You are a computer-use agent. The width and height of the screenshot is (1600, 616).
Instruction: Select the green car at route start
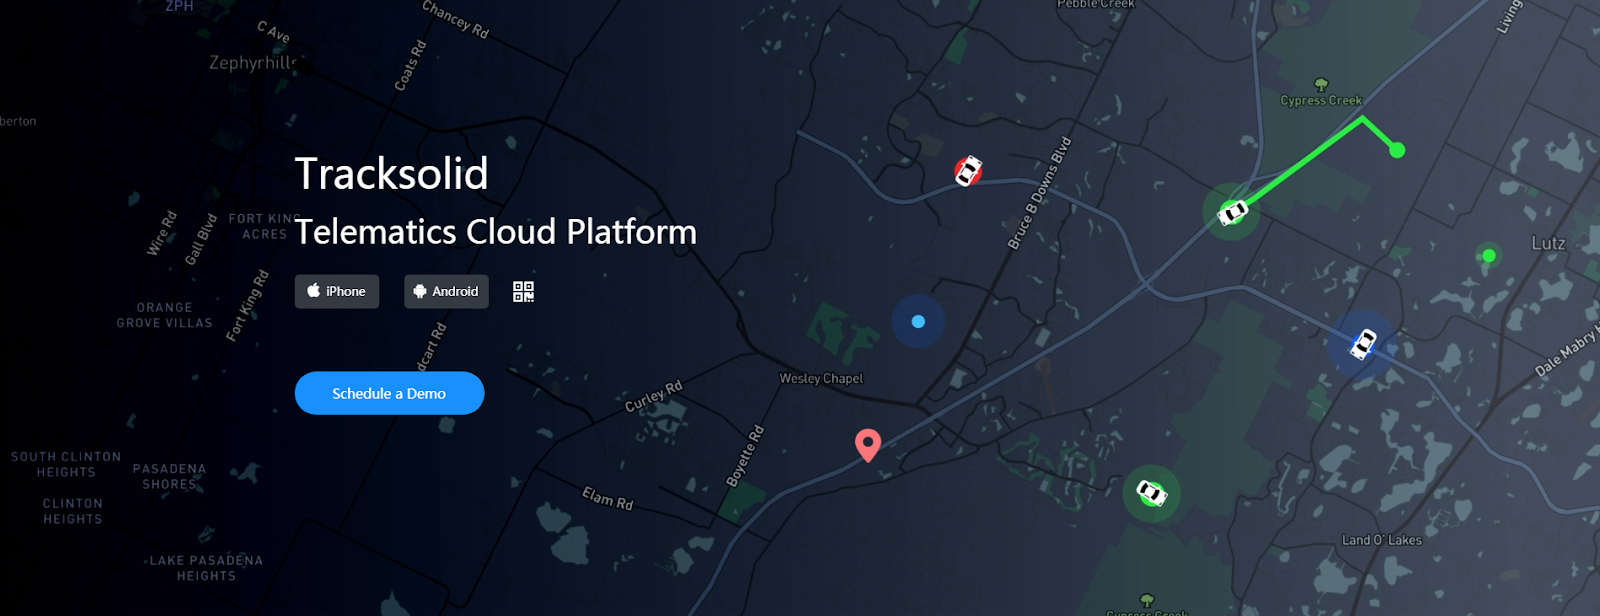pos(1232,212)
